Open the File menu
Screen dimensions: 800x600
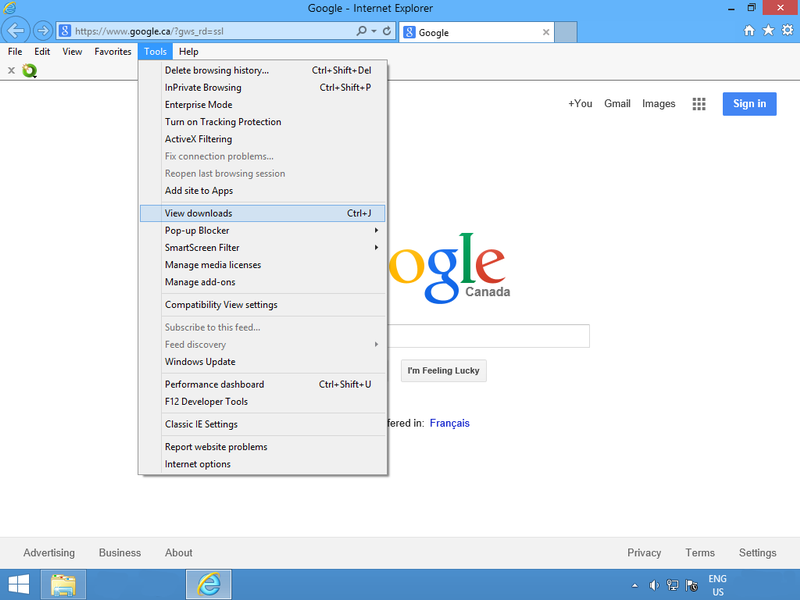(15, 52)
